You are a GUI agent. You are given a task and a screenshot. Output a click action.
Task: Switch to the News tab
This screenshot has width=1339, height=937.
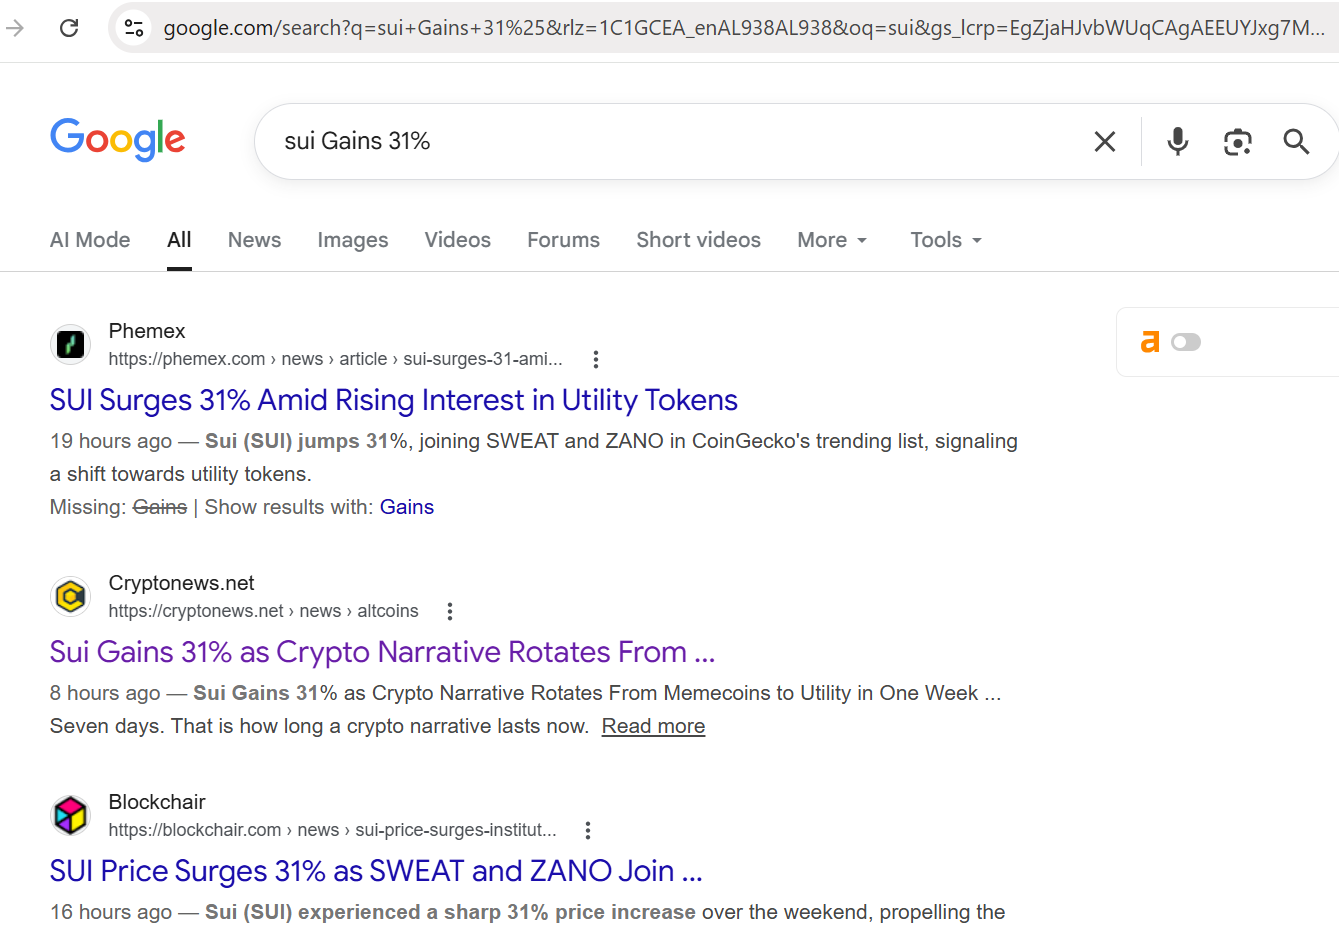tap(255, 240)
